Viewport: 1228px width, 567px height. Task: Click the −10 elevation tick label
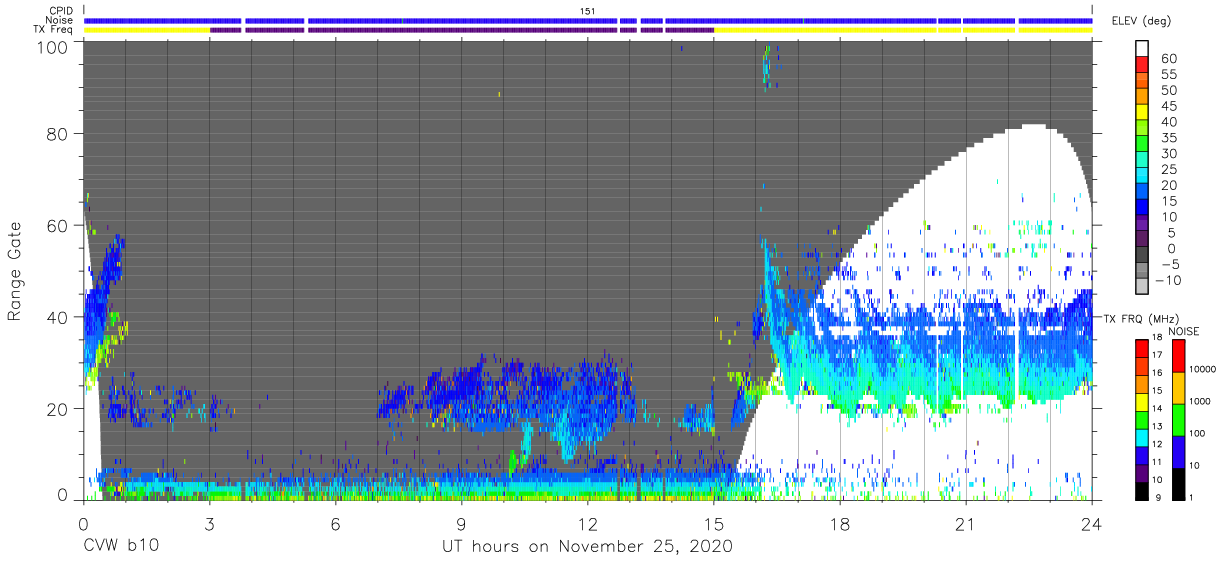[x=1166, y=279]
